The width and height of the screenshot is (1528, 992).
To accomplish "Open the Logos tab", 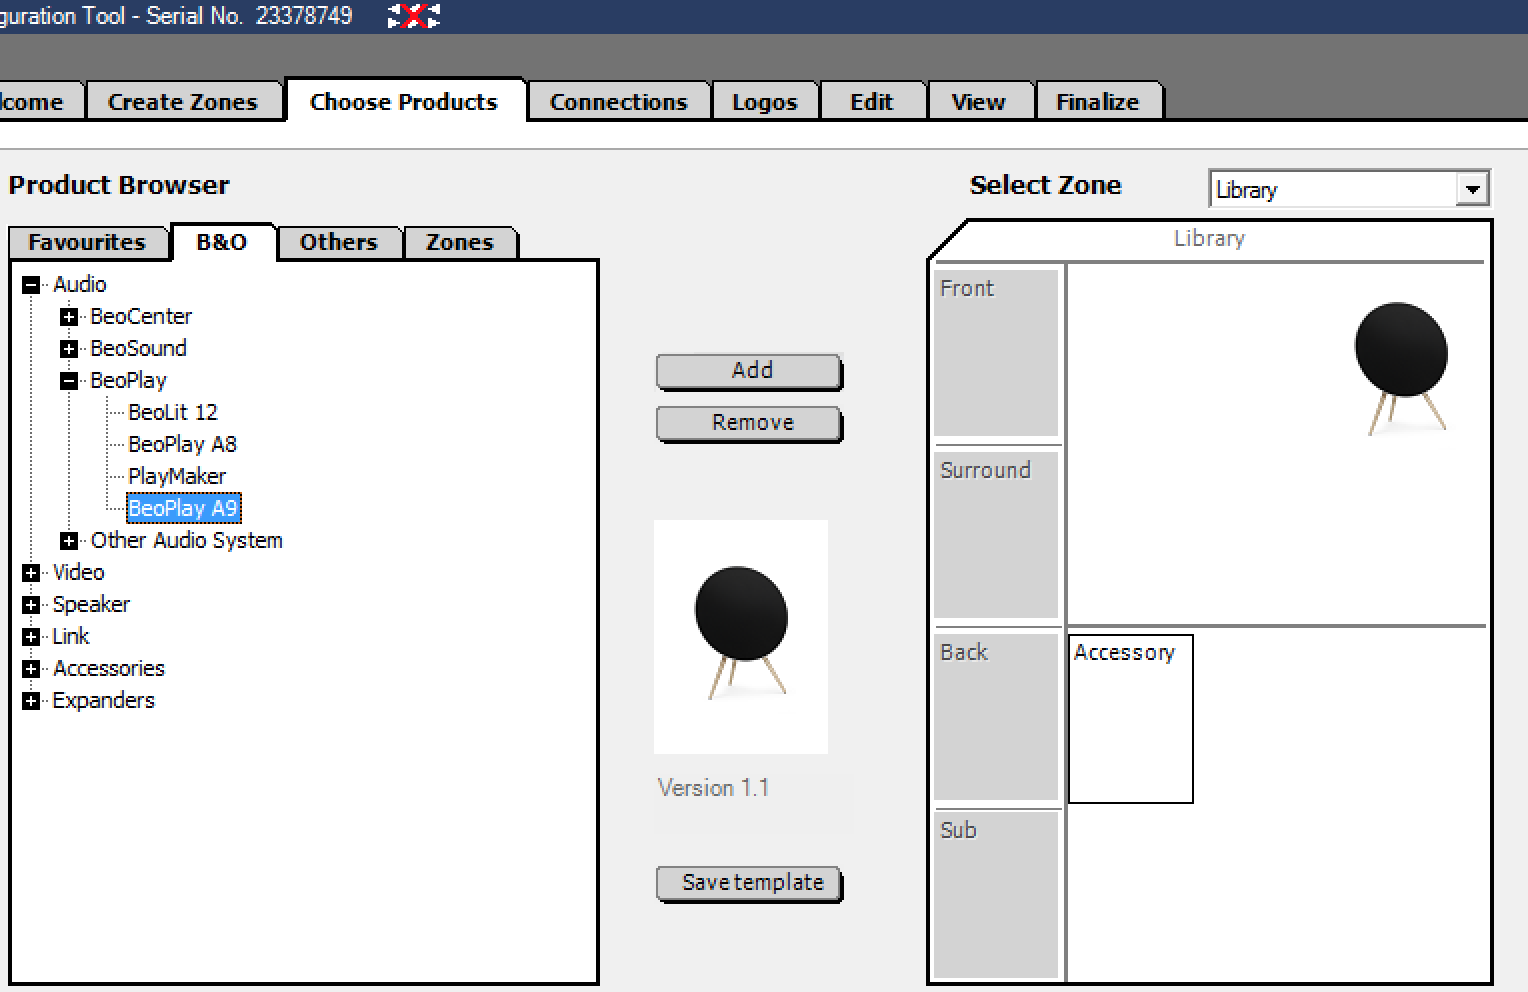I will [x=765, y=102].
